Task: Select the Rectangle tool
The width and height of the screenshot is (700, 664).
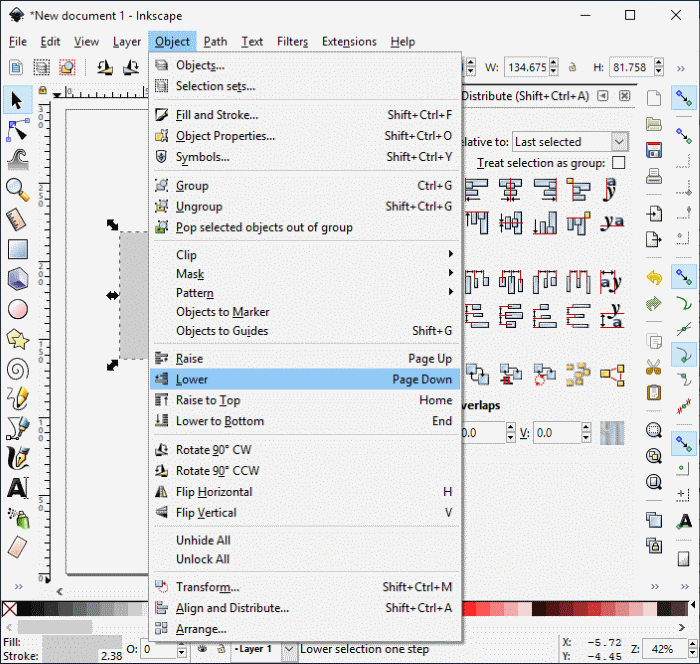Action: [18, 250]
